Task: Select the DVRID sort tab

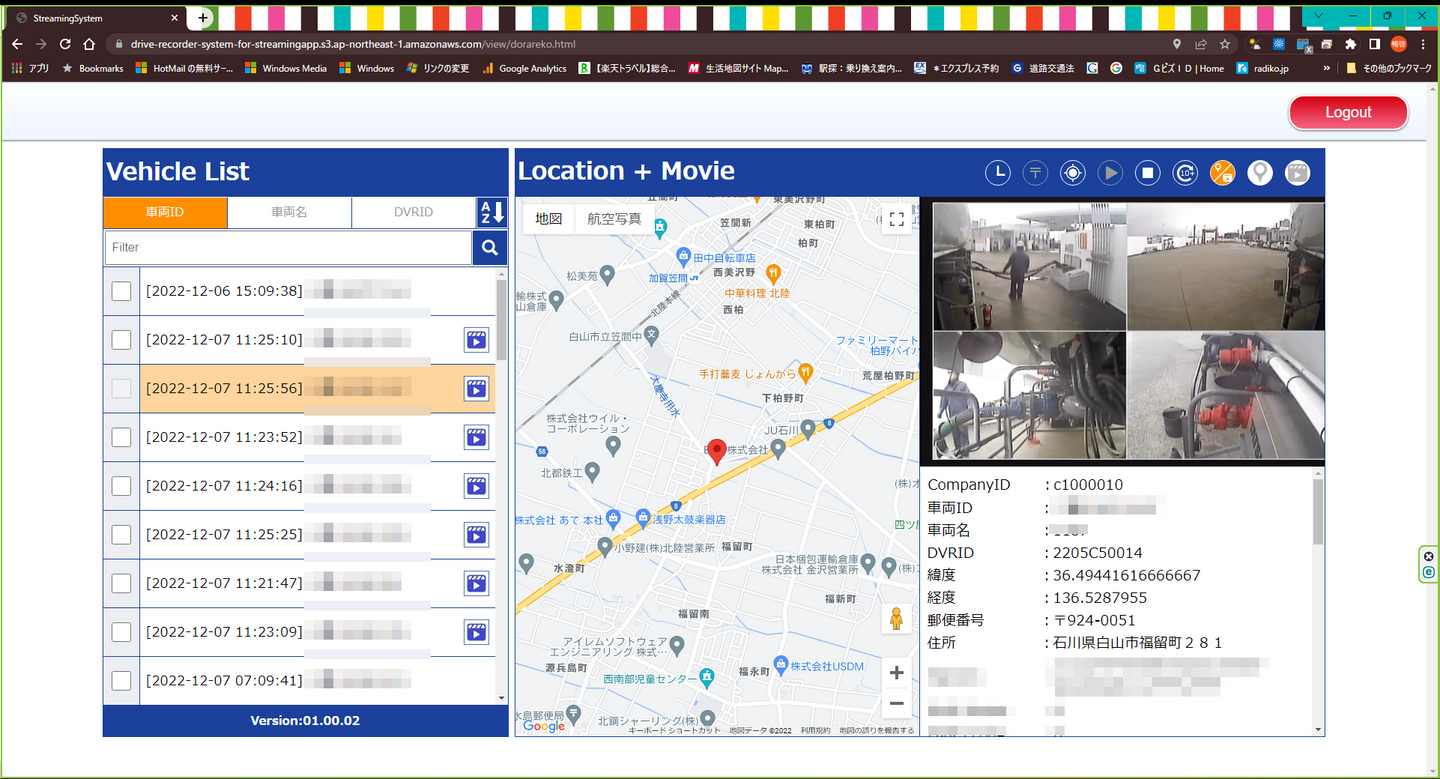Action: 412,213
